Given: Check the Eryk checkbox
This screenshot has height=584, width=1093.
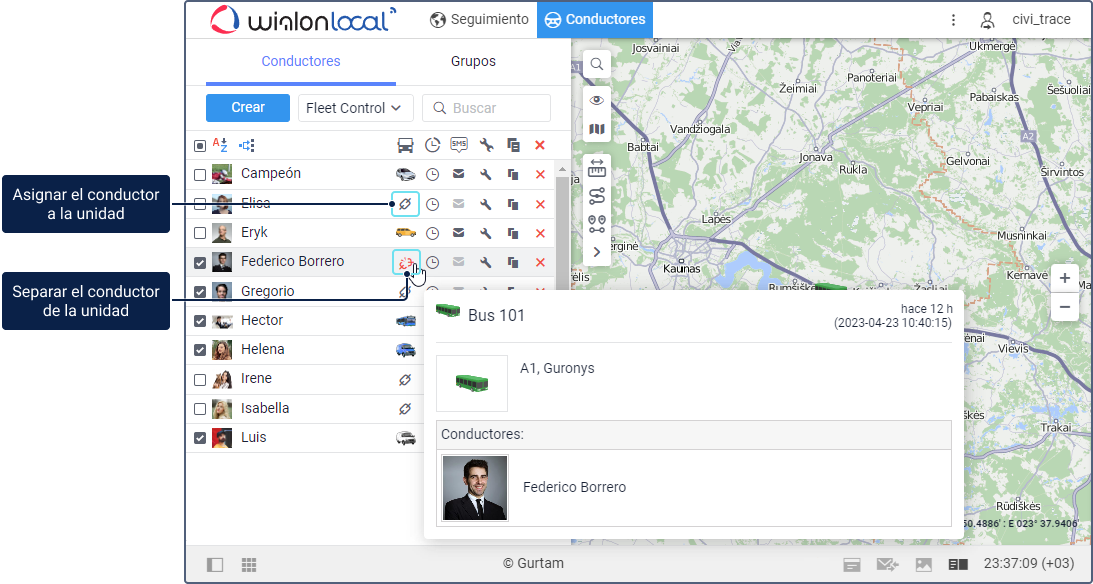Looking at the screenshot, I should (200, 233).
